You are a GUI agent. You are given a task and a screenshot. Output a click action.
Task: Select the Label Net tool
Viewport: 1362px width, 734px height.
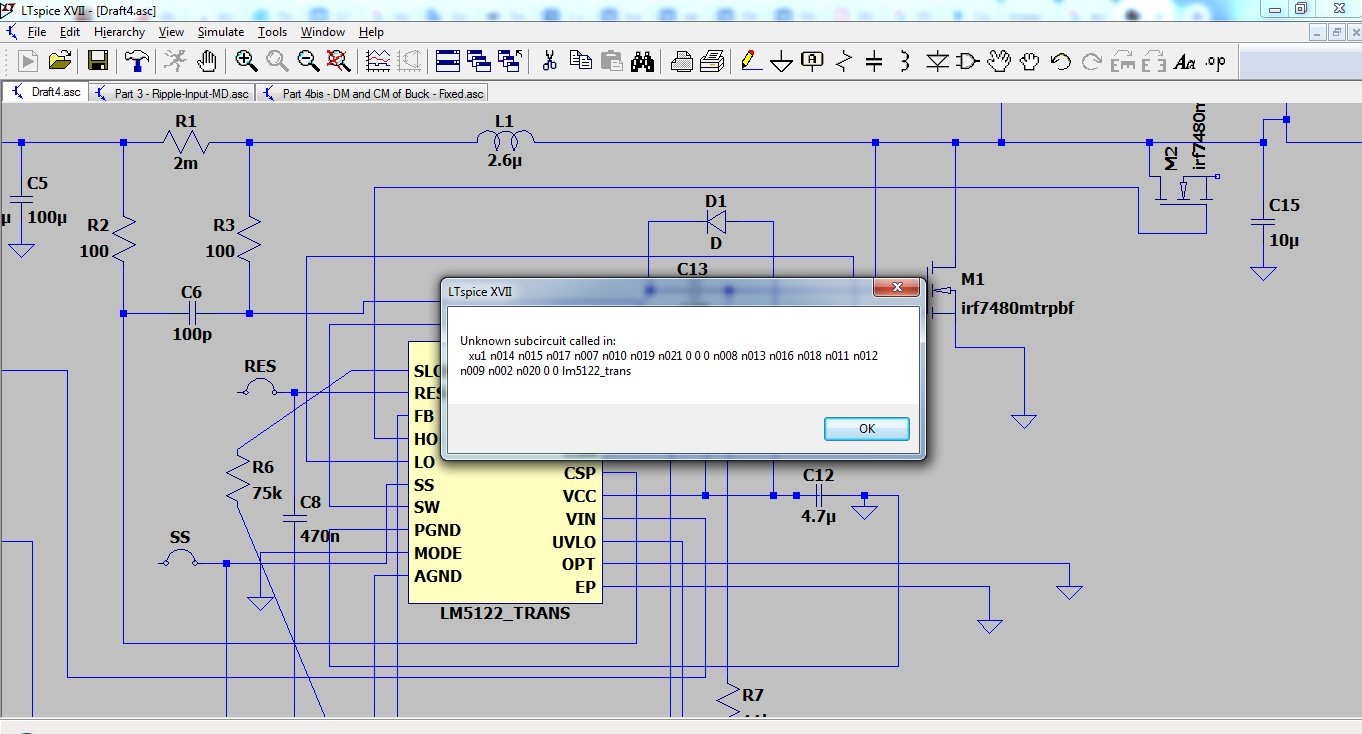813,61
